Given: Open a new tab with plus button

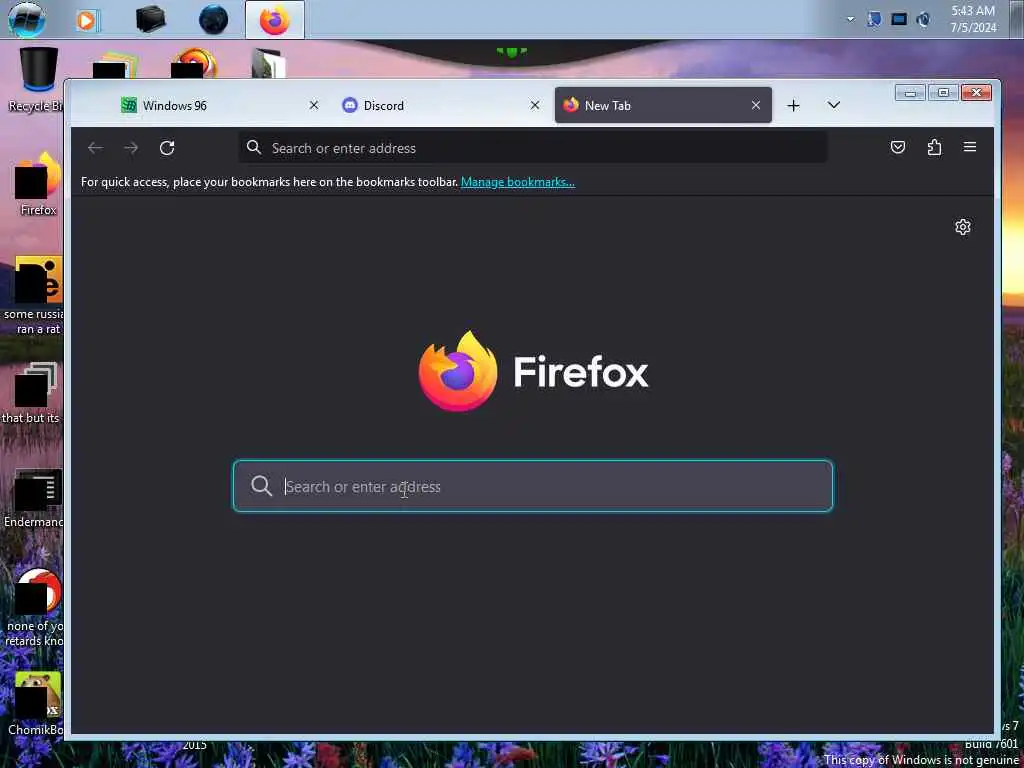Looking at the screenshot, I should pyautogui.click(x=793, y=106).
